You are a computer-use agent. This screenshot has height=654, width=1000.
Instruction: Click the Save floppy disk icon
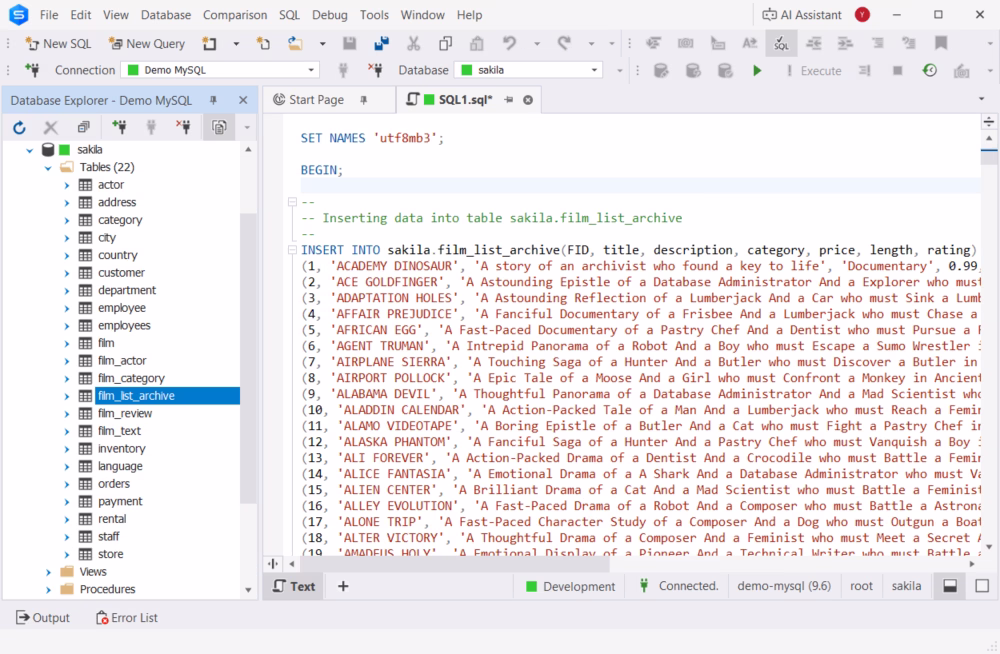349,43
